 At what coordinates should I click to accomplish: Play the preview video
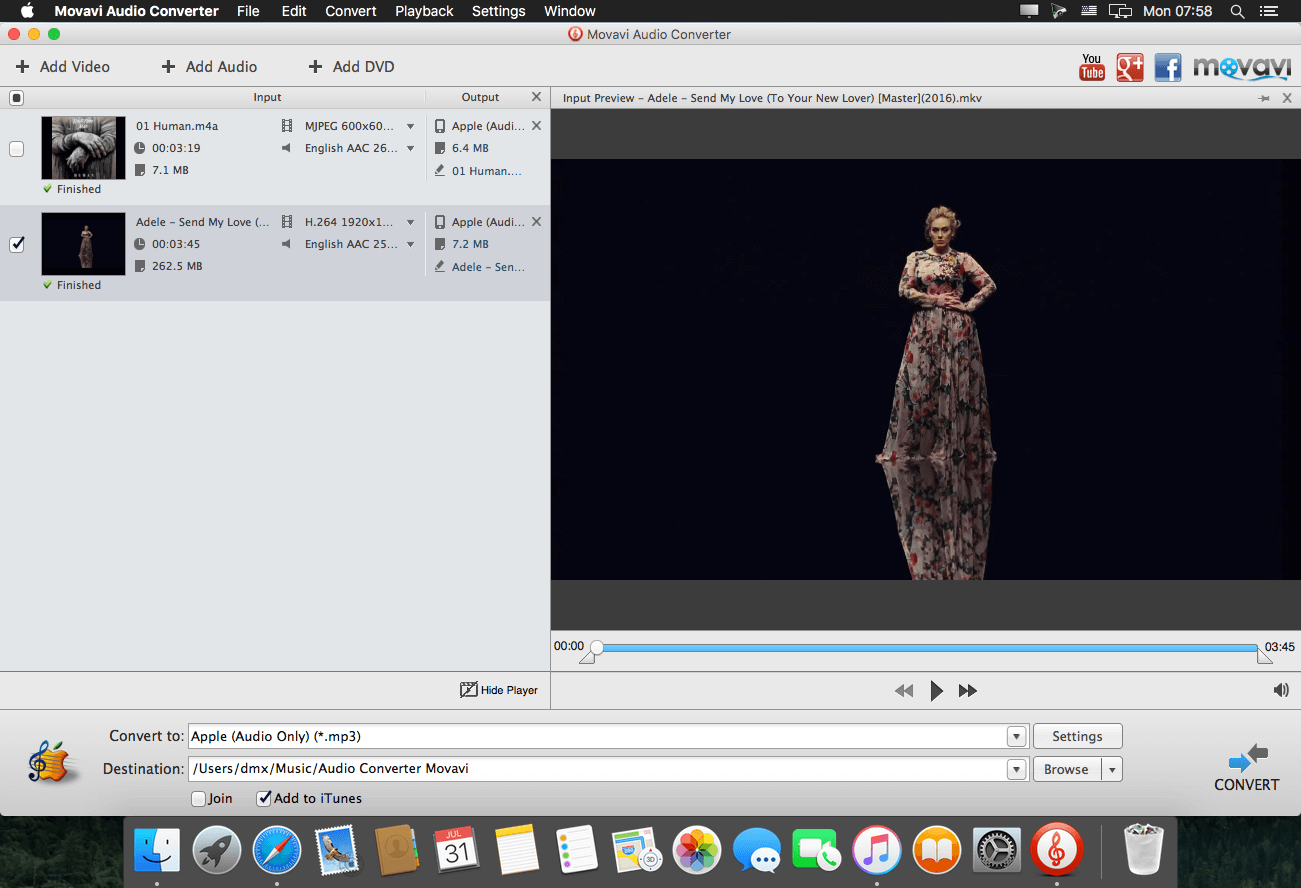click(x=936, y=690)
